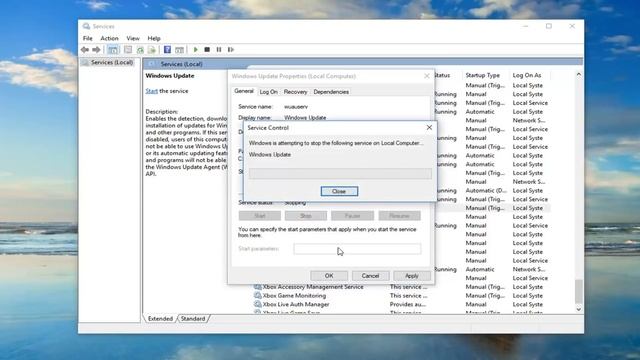Click the scroll up arrow of services list

click(578, 75)
